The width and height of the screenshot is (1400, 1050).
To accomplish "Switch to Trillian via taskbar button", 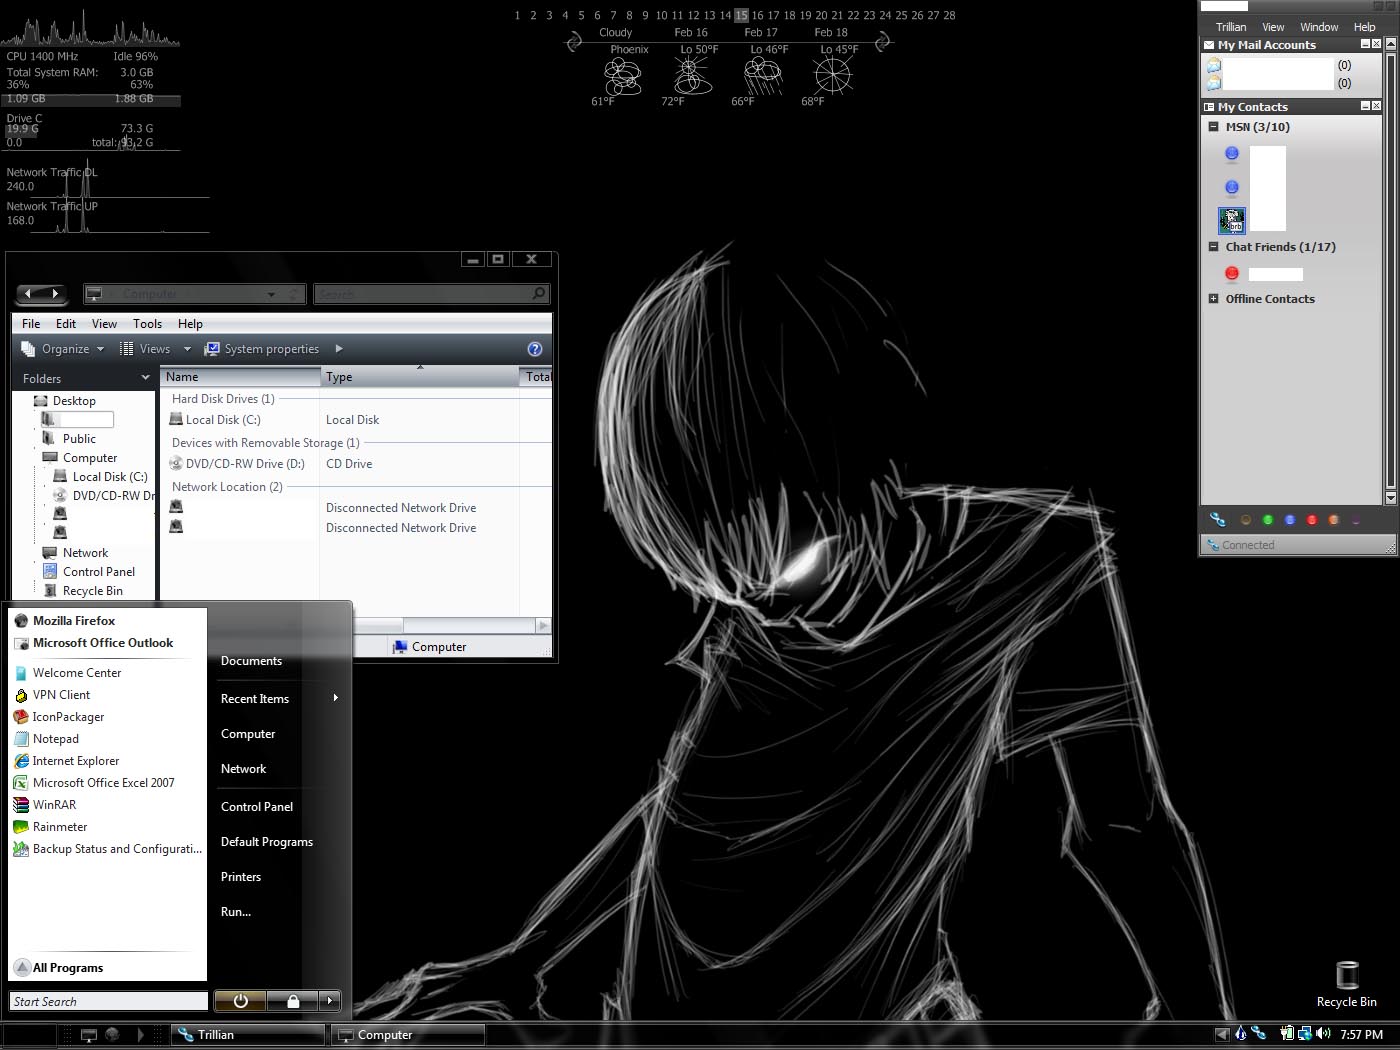I will point(248,1035).
